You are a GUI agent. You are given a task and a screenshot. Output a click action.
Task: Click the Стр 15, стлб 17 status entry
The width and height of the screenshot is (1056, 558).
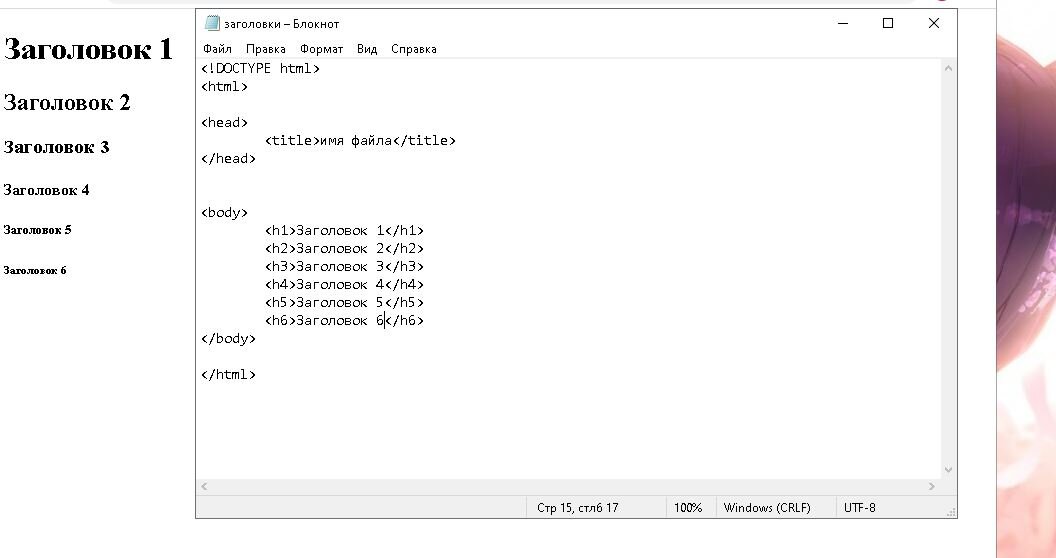tap(577, 508)
